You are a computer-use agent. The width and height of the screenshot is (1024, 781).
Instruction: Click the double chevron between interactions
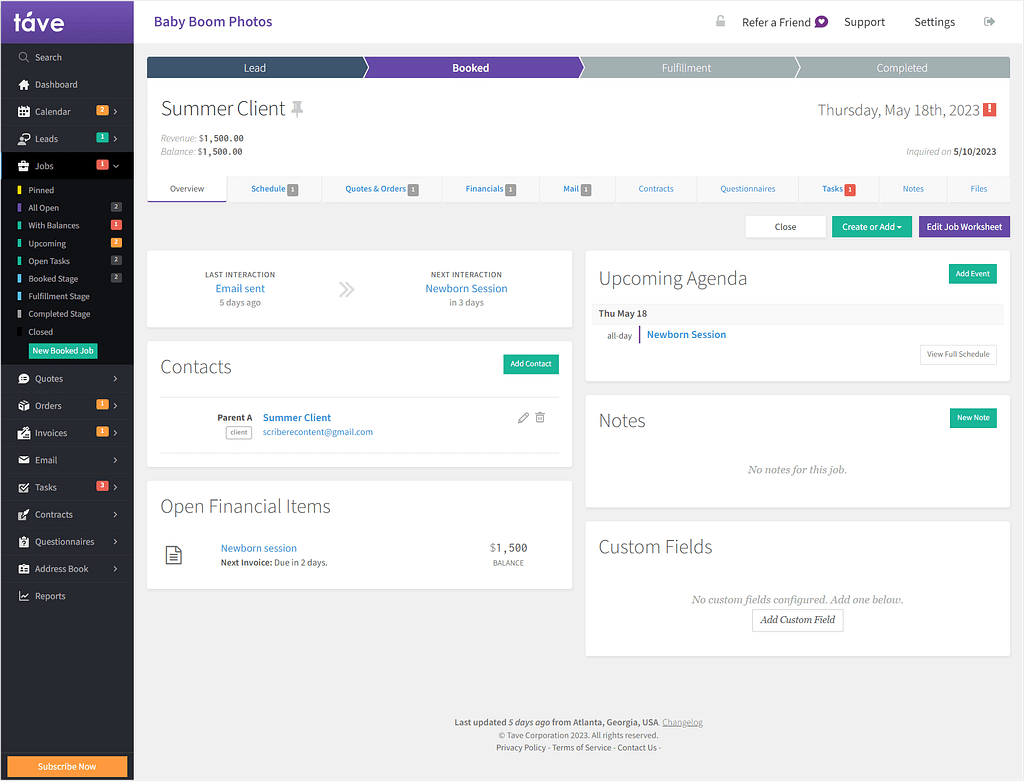click(347, 289)
